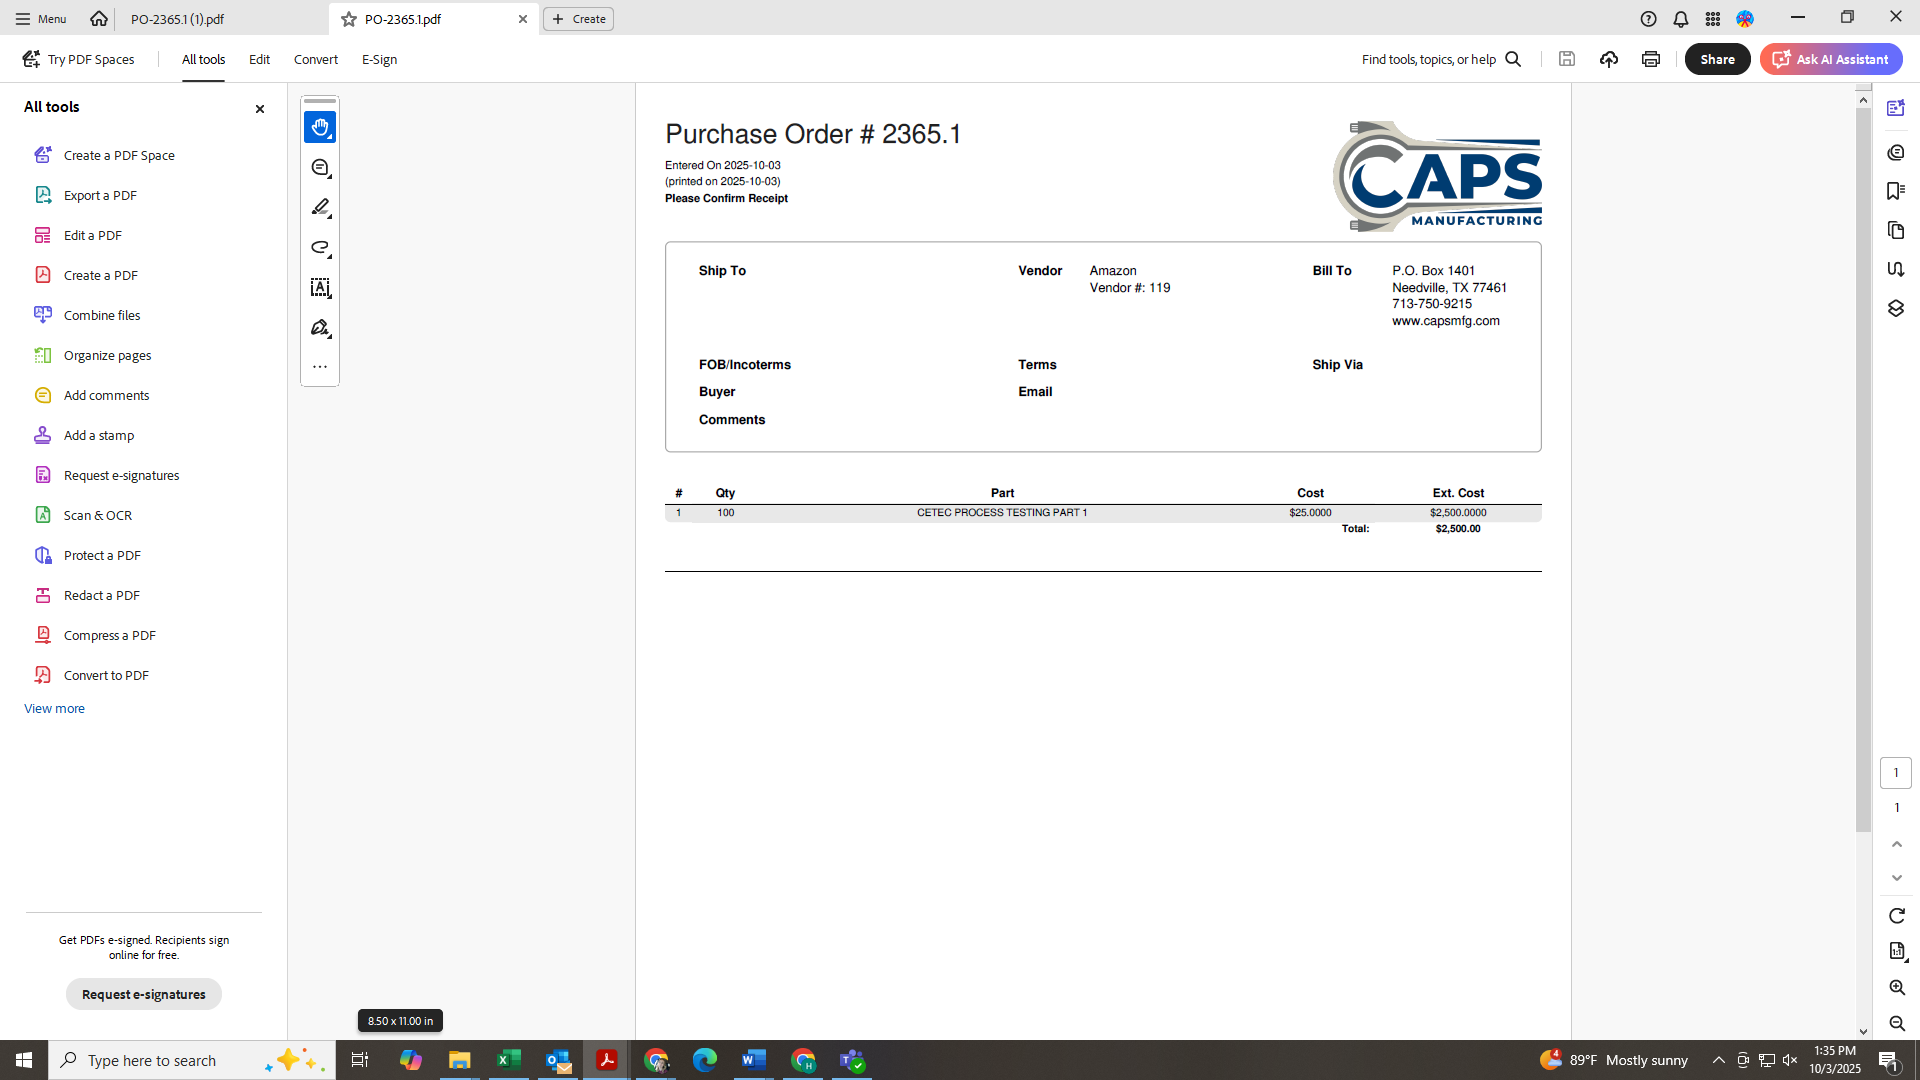Open the Fill & Sign pen tool
The width and height of the screenshot is (1920, 1080).
click(320, 328)
